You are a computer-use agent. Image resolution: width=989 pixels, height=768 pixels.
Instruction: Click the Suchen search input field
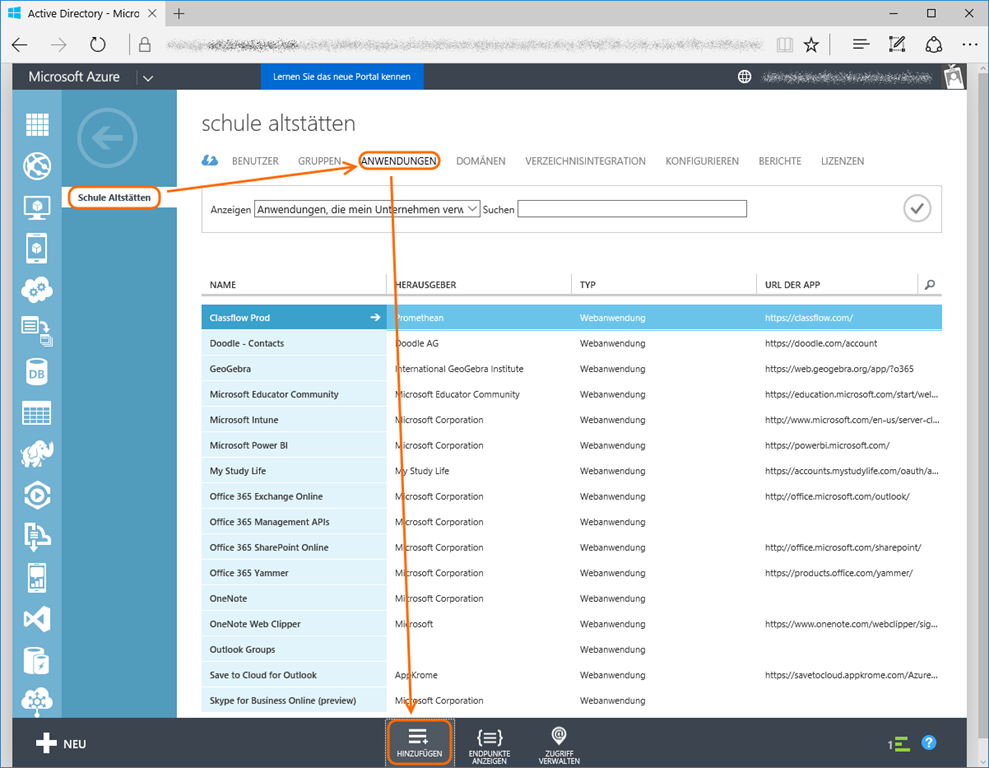(x=632, y=209)
